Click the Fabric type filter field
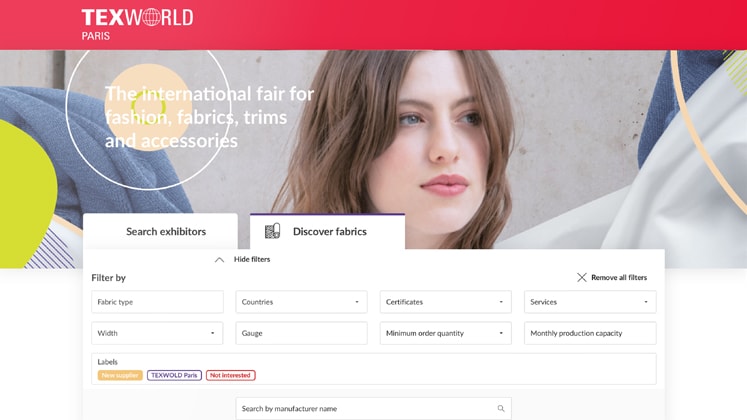747x420 pixels. [x=157, y=302]
